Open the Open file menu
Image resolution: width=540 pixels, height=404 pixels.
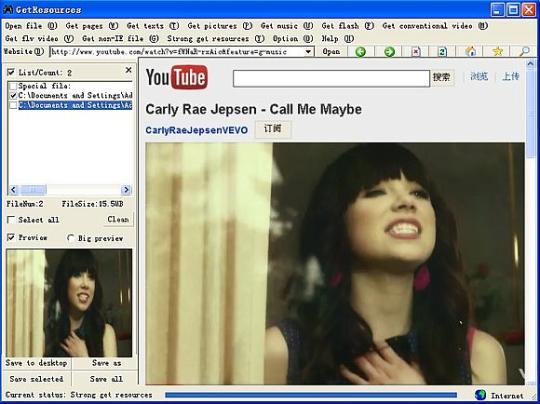coord(31,26)
